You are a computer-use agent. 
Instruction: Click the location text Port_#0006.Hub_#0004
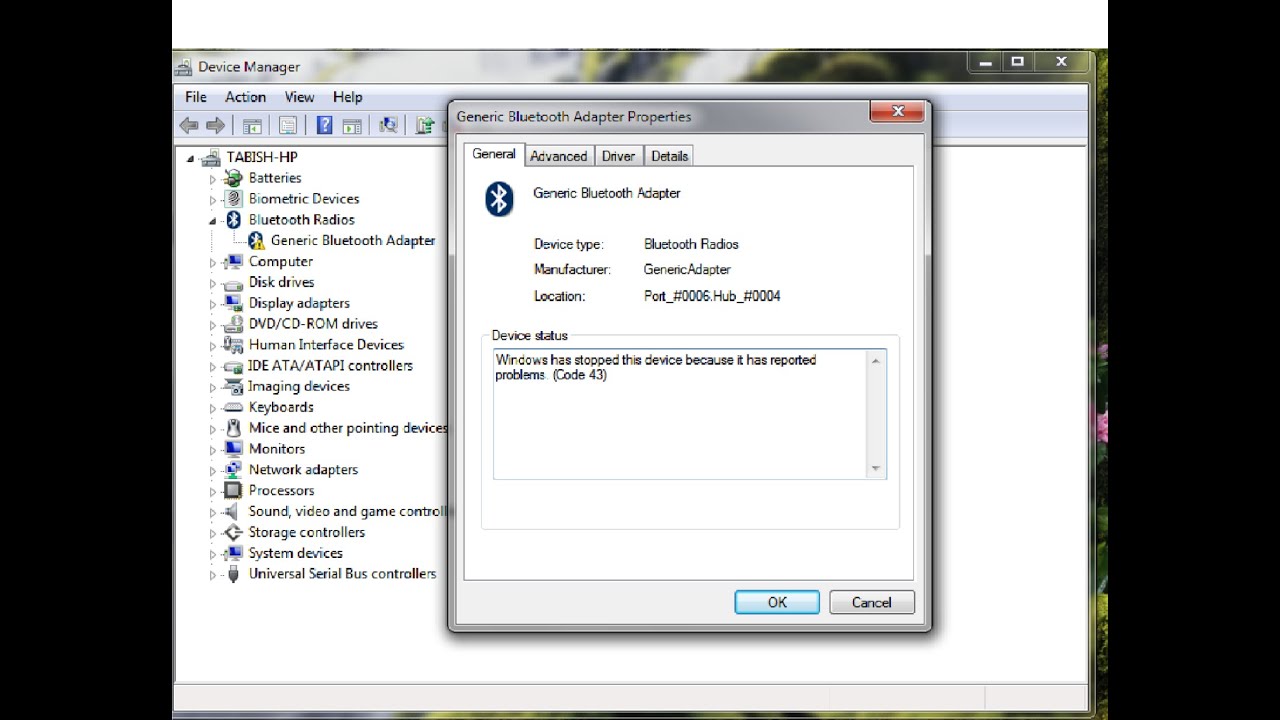coord(712,296)
